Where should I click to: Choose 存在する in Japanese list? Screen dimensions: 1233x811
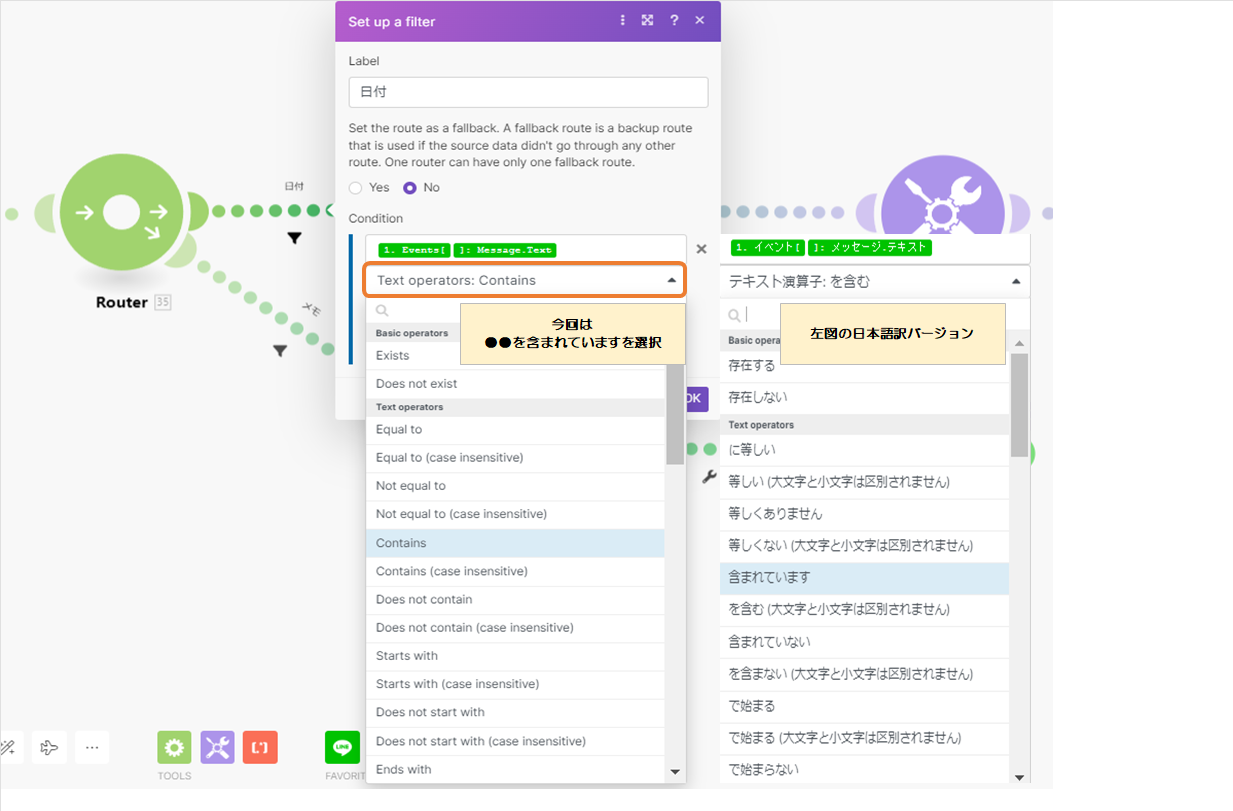coord(864,366)
